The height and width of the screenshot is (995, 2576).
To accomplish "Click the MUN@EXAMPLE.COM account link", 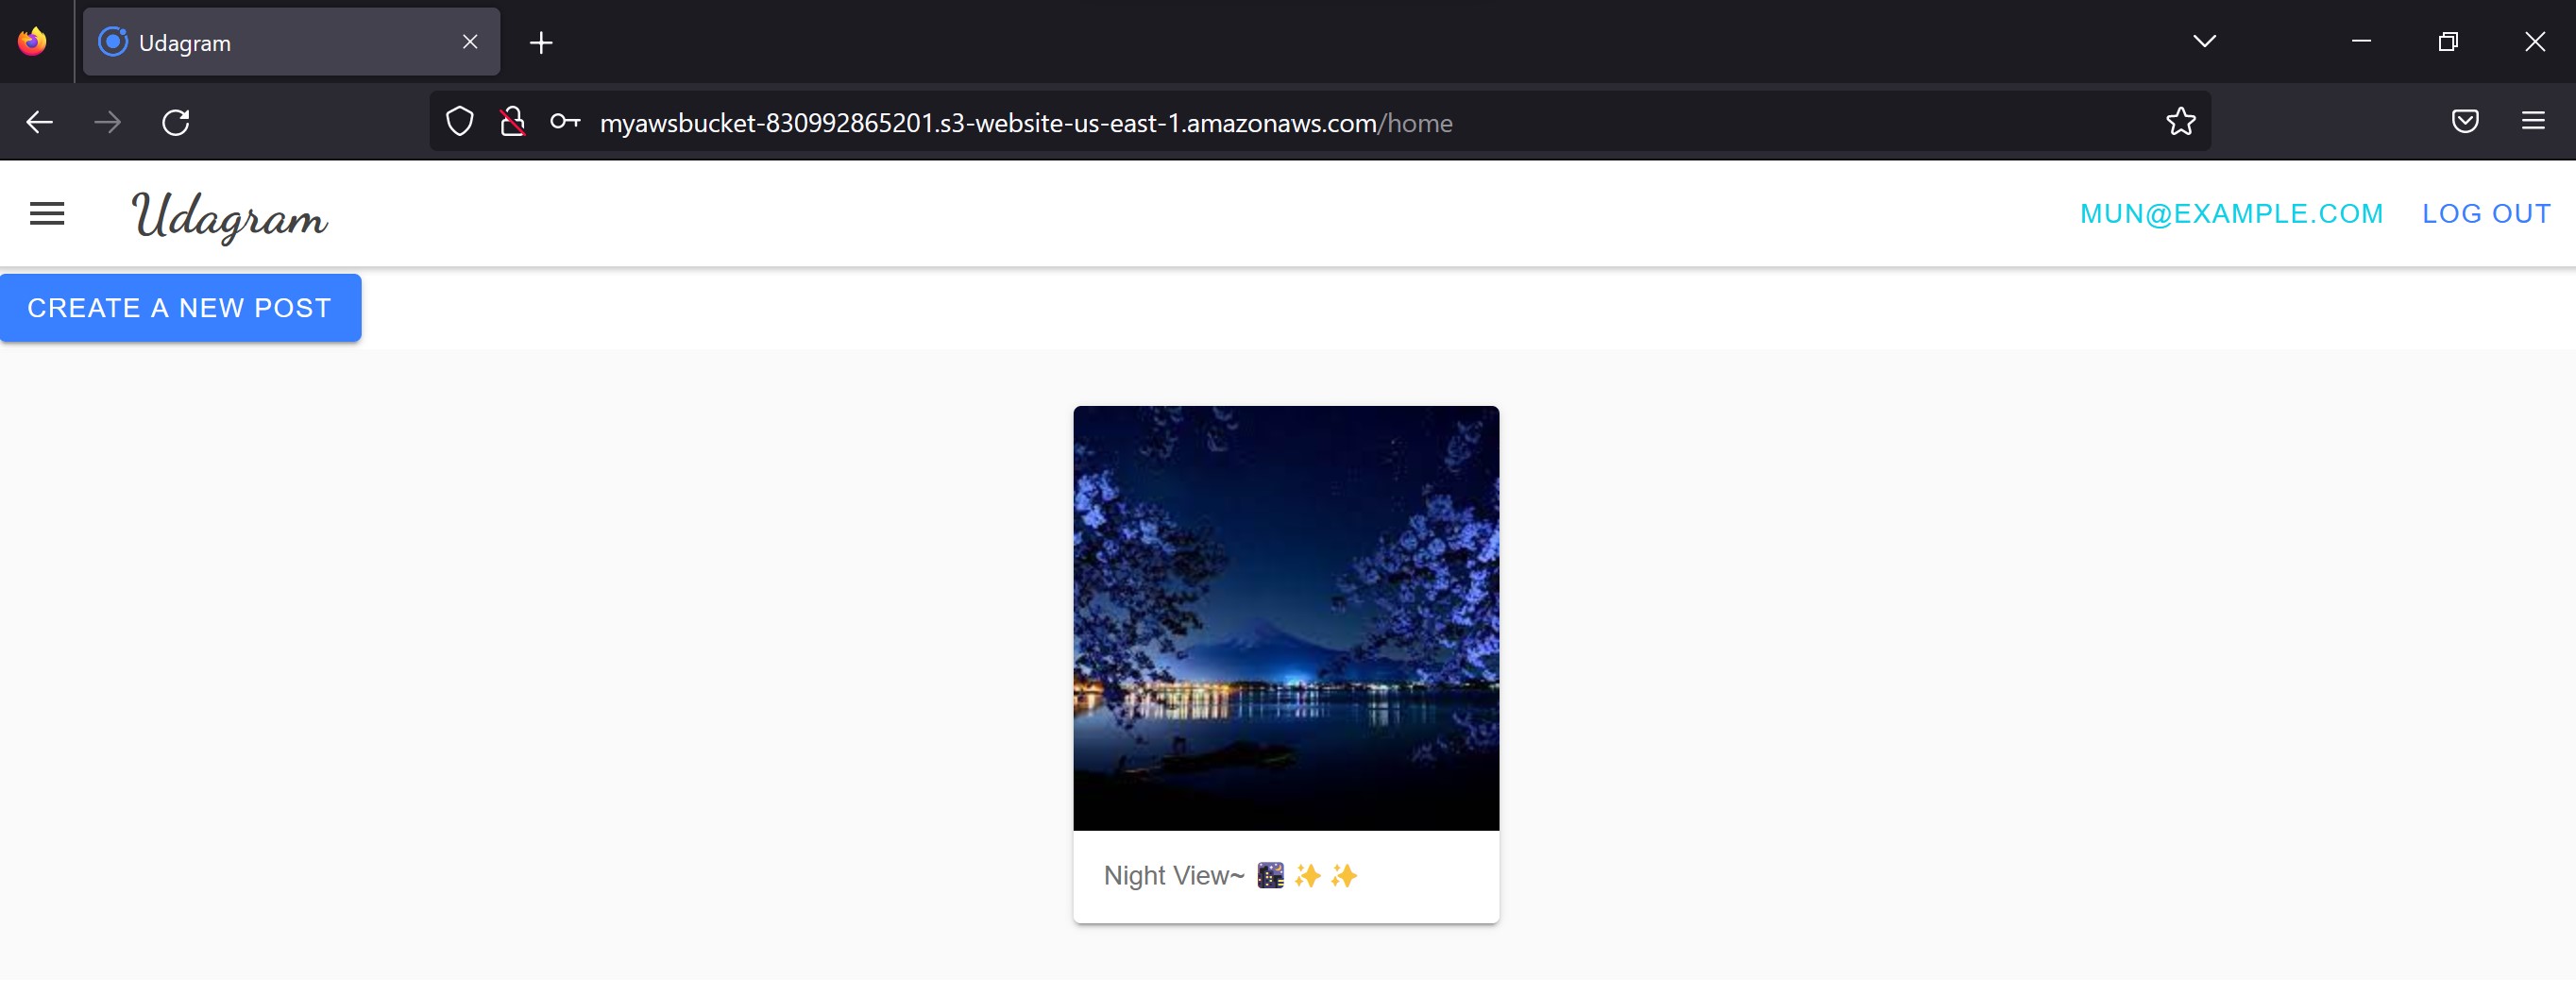I will [x=2232, y=213].
